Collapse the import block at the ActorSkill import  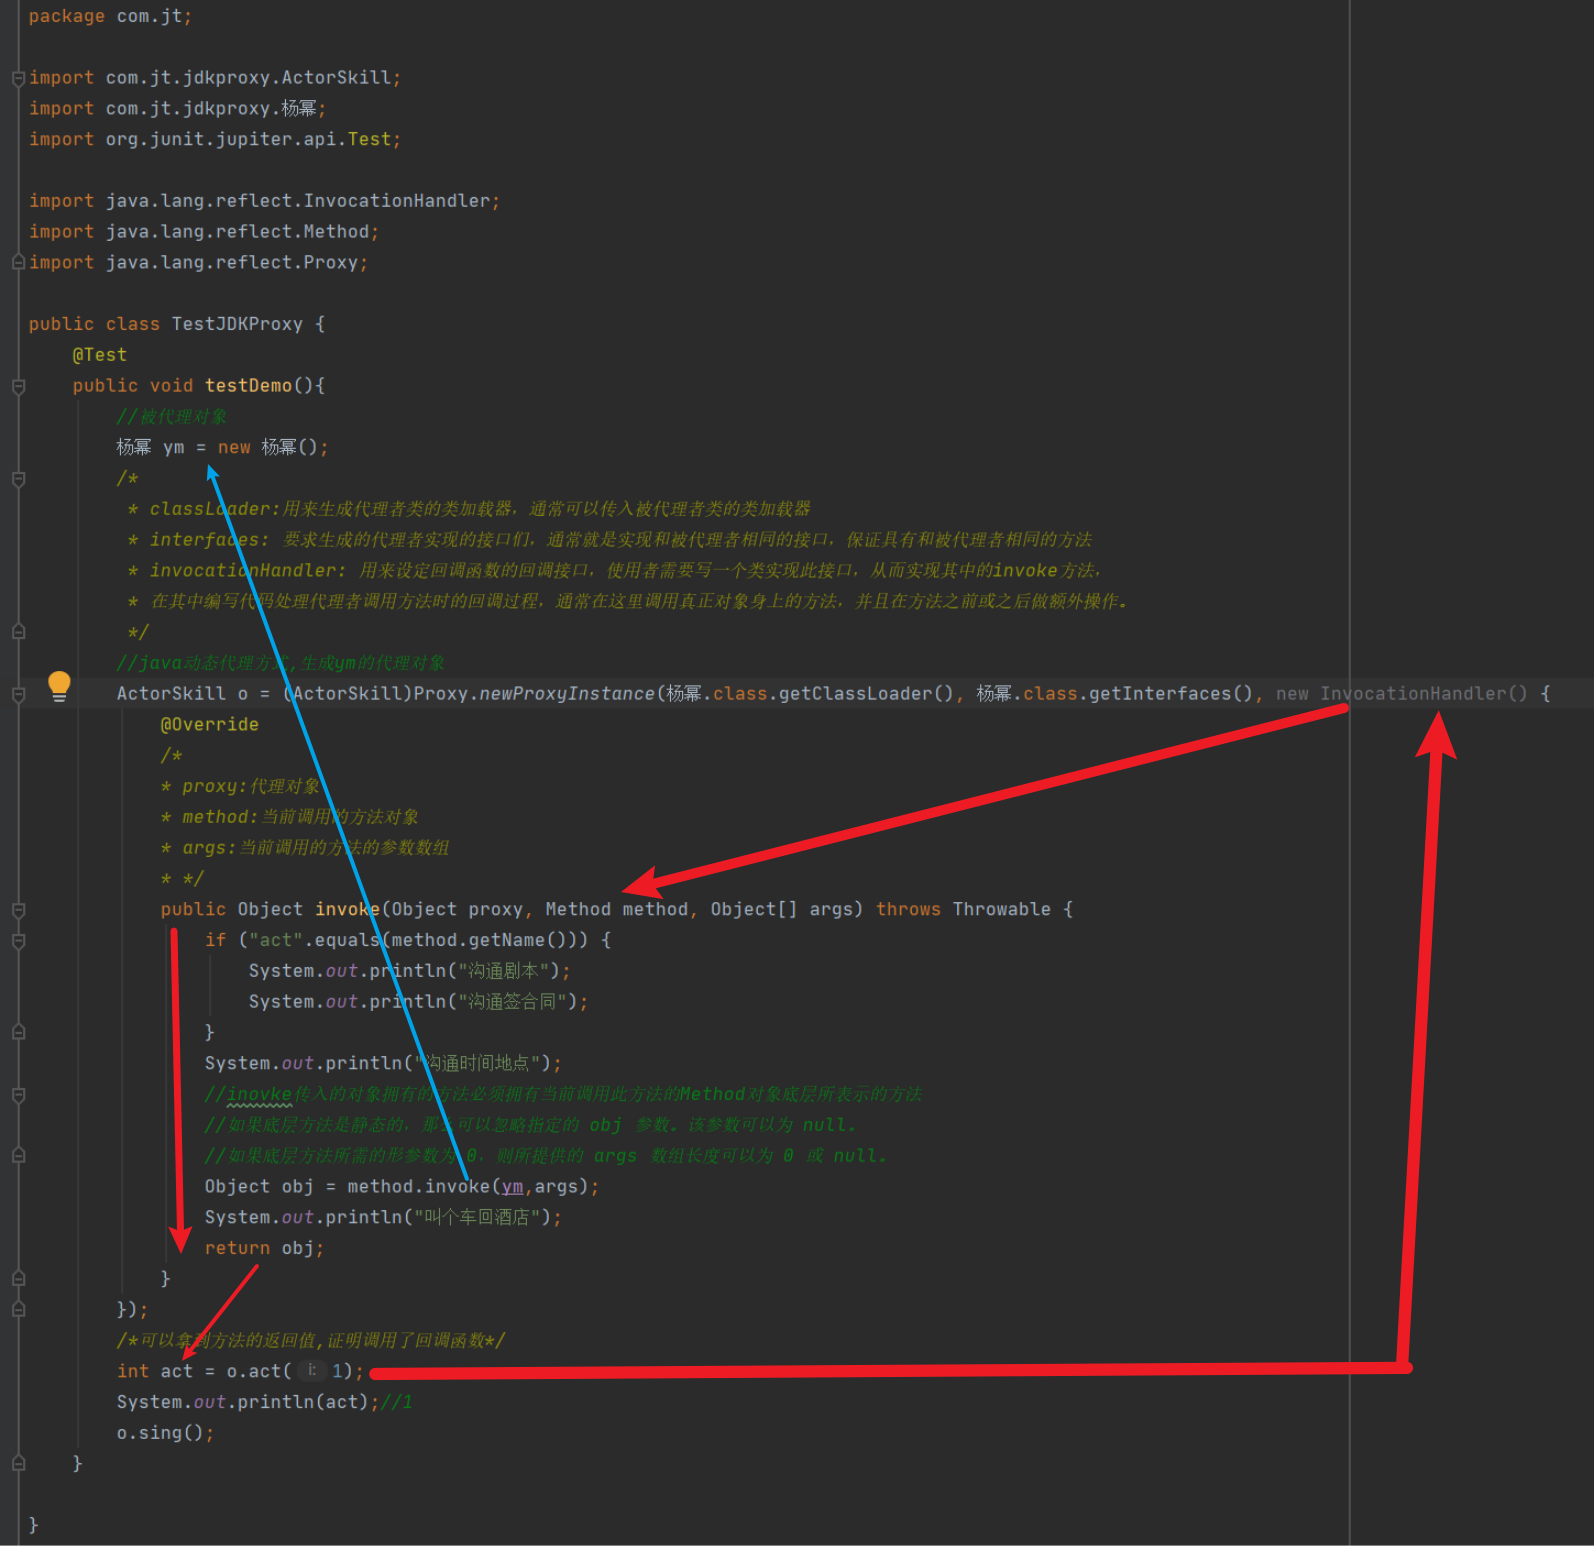point(18,78)
